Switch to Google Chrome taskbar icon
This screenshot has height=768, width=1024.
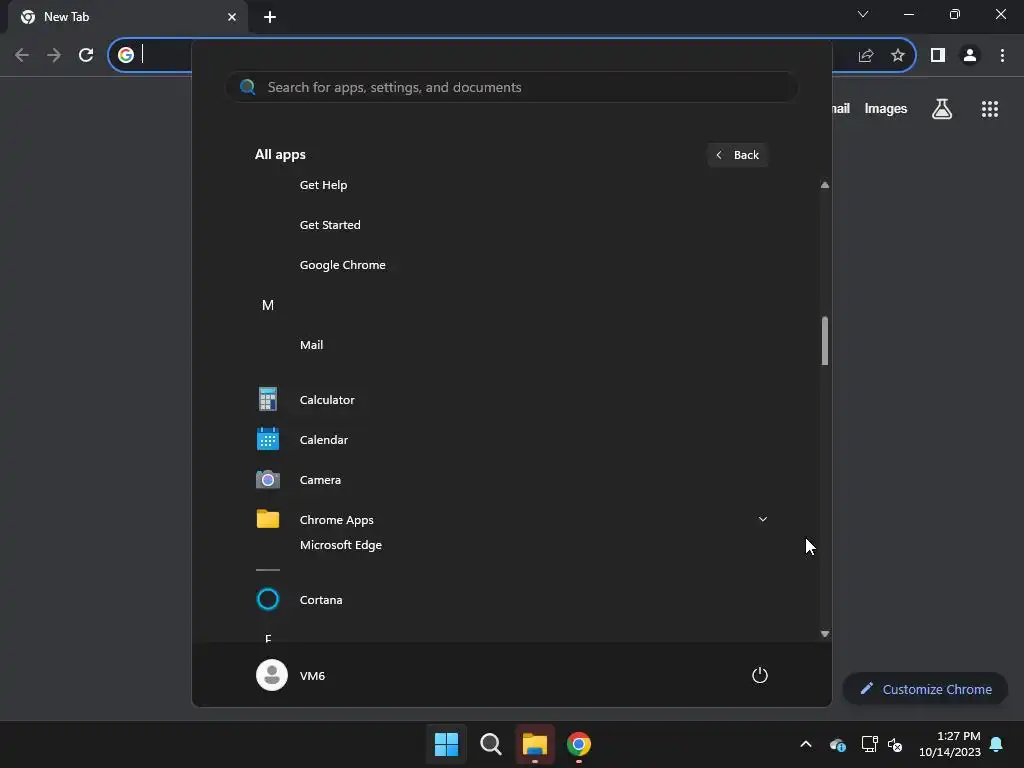[x=579, y=744]
